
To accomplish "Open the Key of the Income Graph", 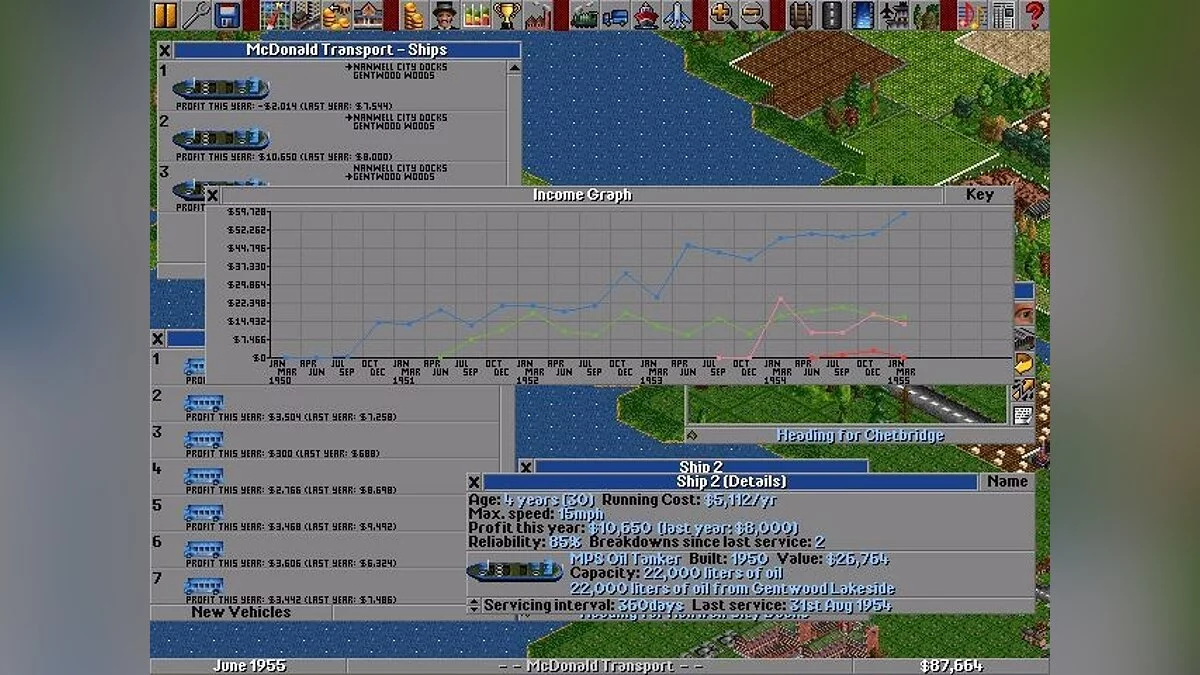I will click(x=979, y=195).
